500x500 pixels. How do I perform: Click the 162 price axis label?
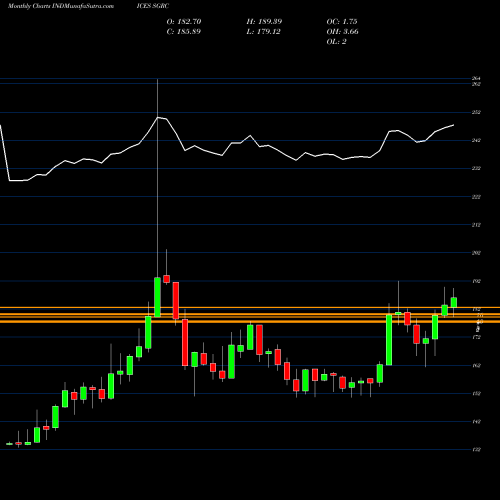point(476,365)
